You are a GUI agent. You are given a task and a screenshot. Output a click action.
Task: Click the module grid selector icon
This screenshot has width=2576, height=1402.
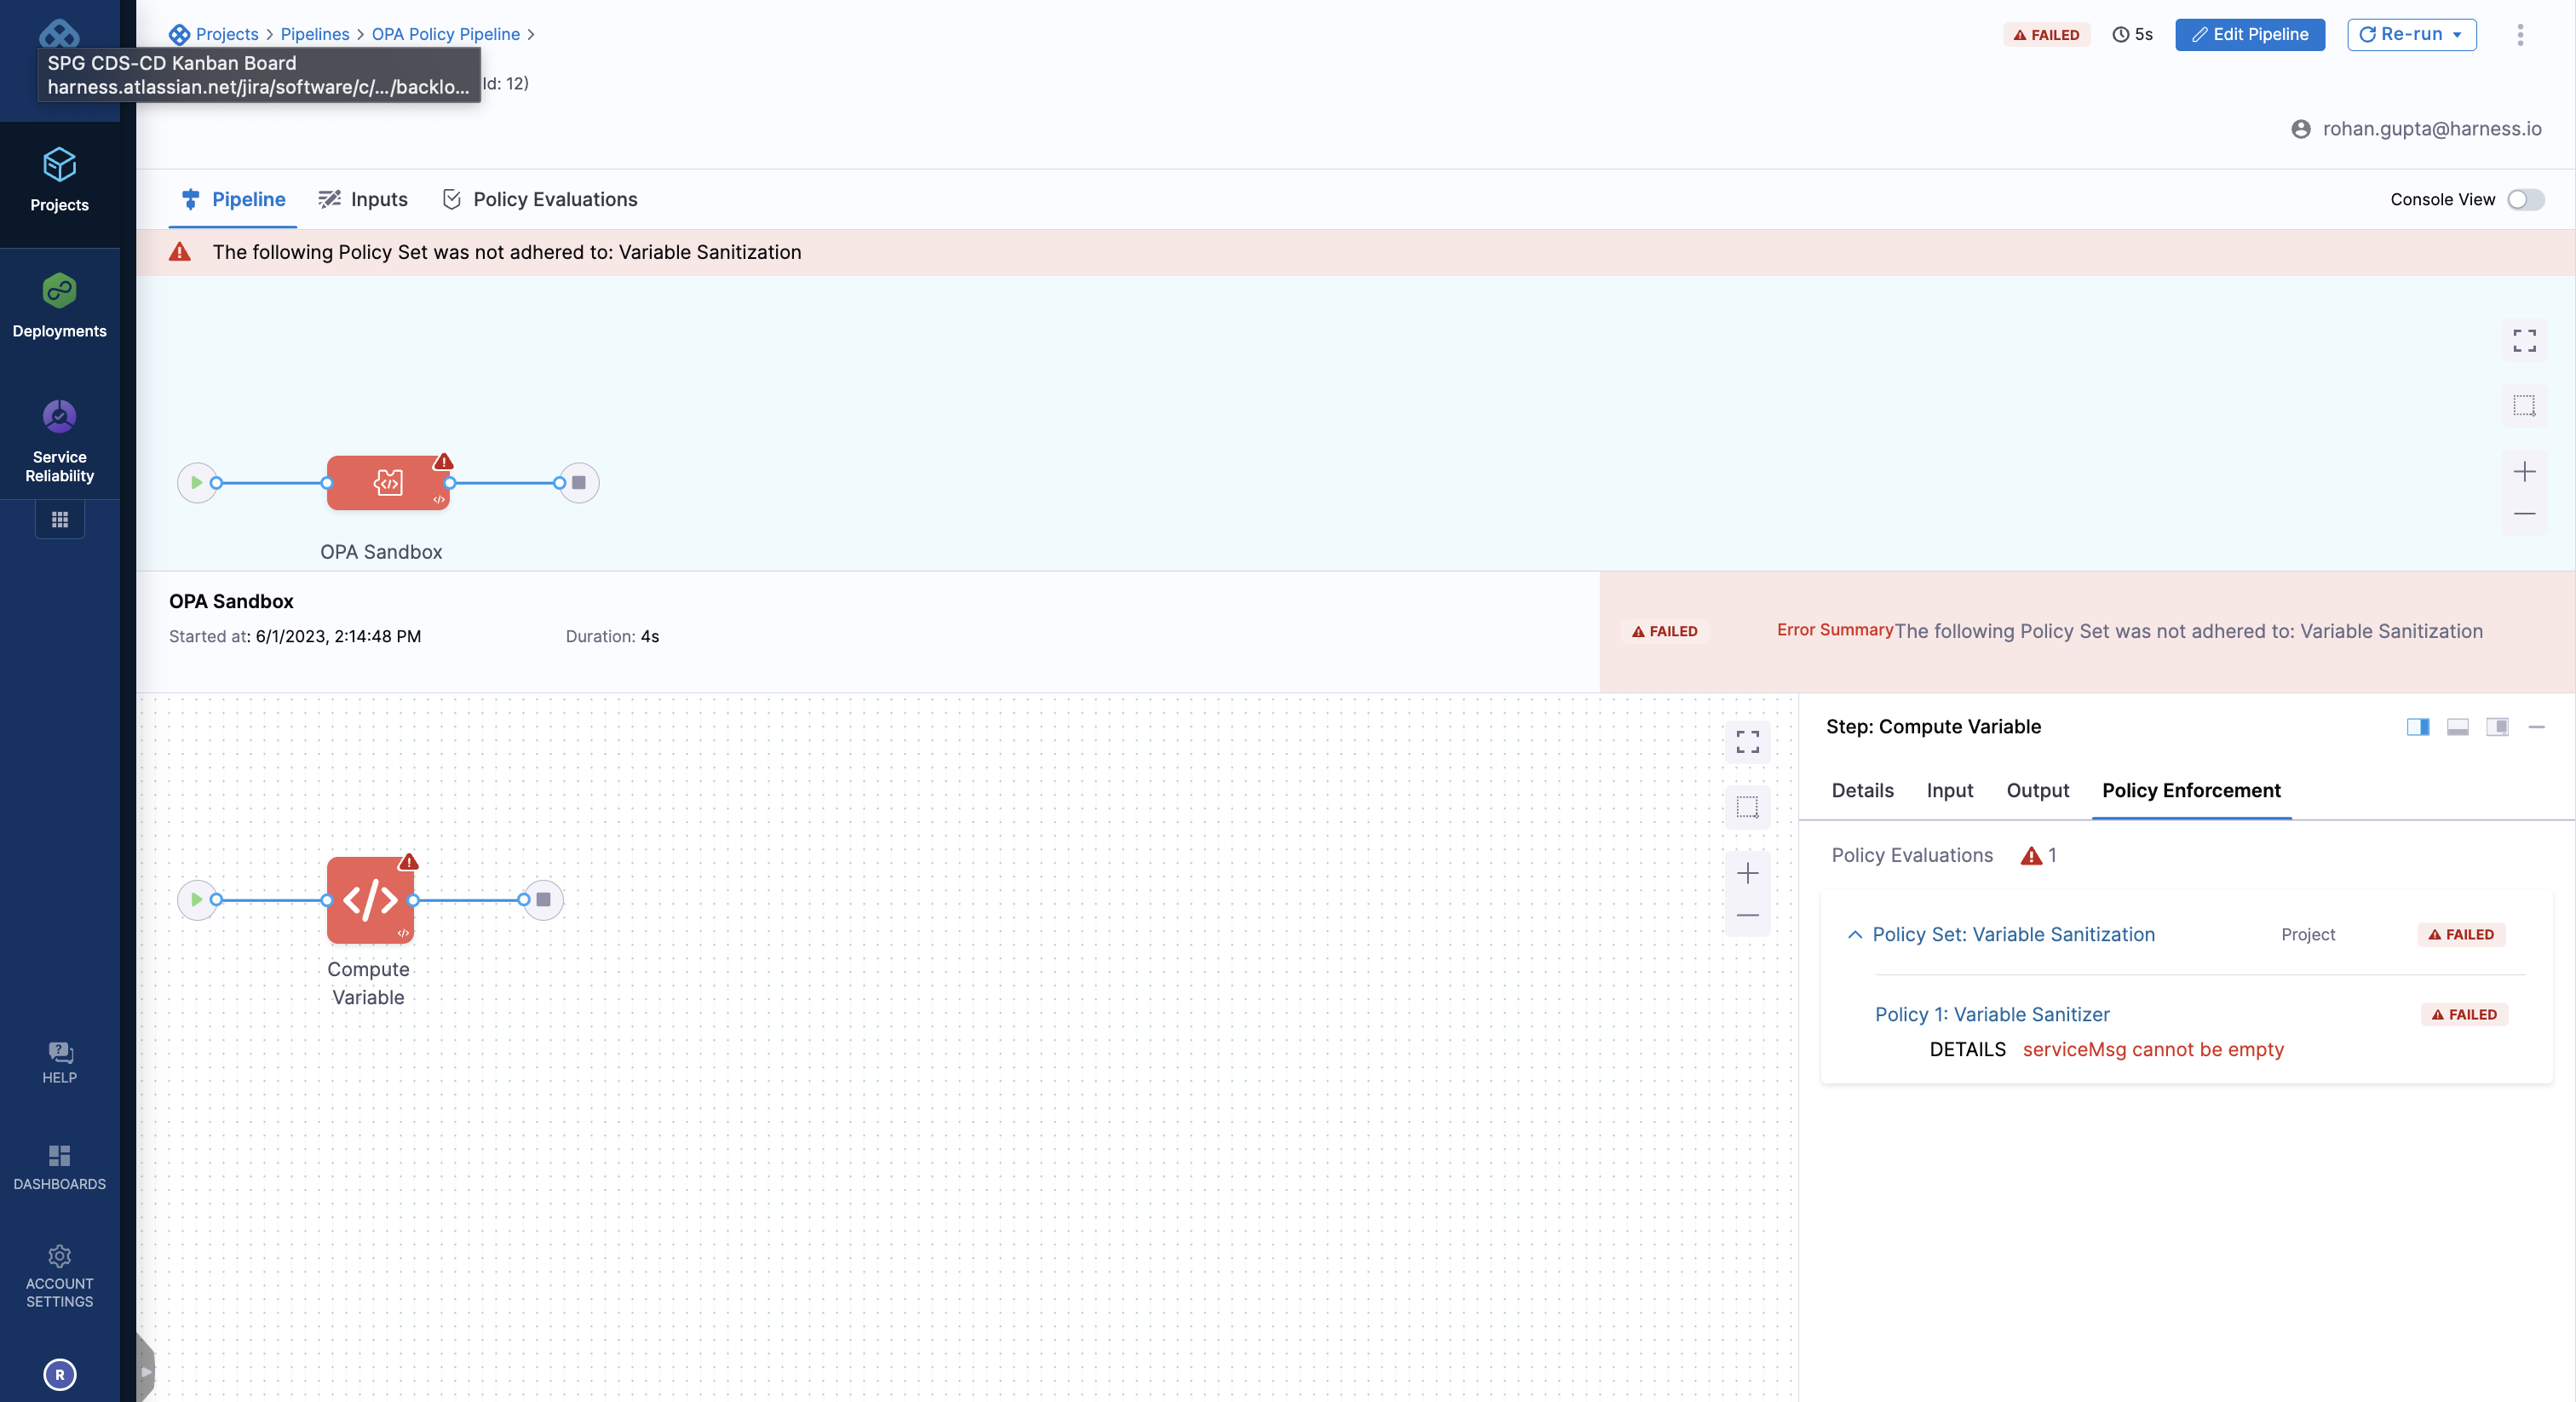(59, 519)
